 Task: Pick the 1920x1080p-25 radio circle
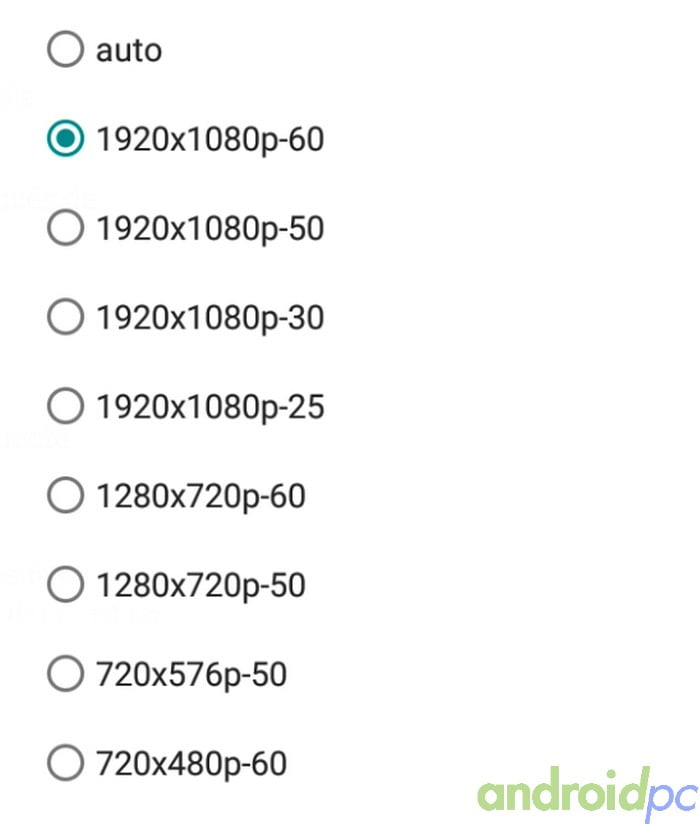click(x=65, y=407)
